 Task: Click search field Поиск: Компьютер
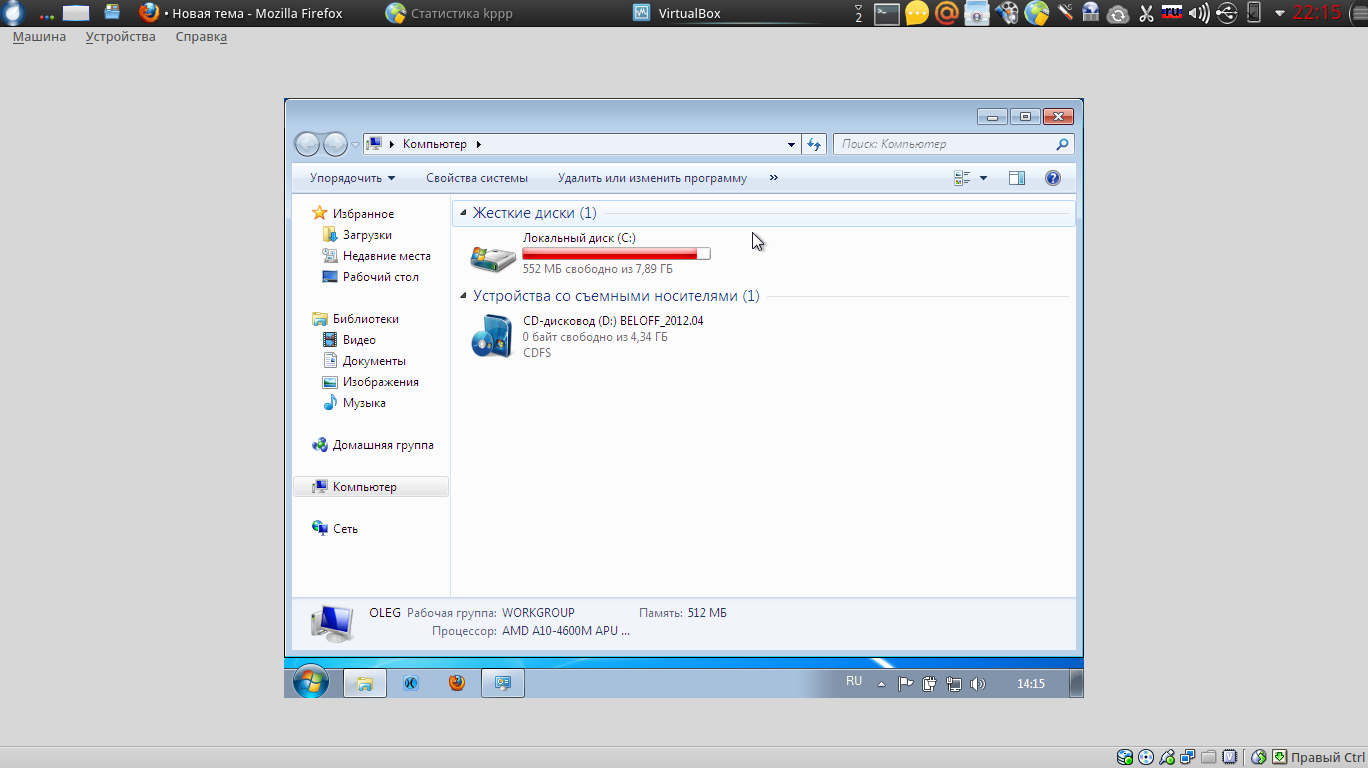click(x=944, y=144)
